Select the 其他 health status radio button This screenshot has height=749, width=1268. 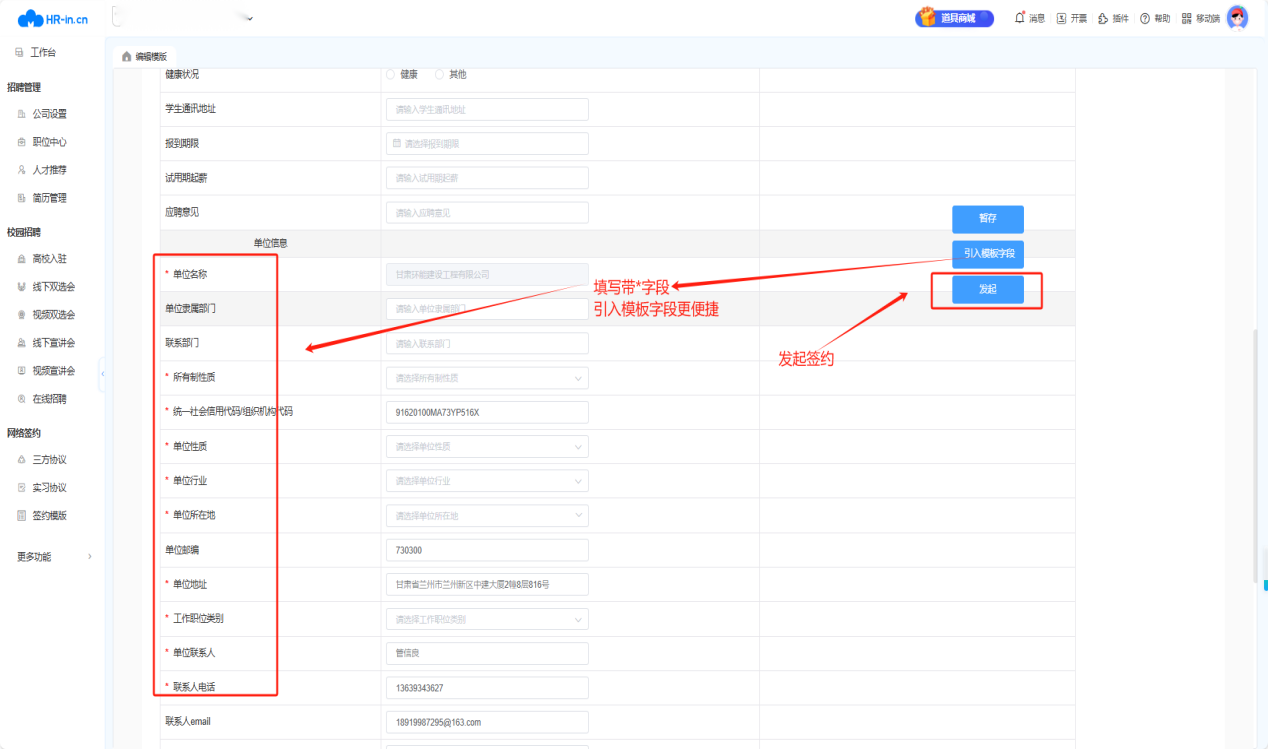click(439, 74)
